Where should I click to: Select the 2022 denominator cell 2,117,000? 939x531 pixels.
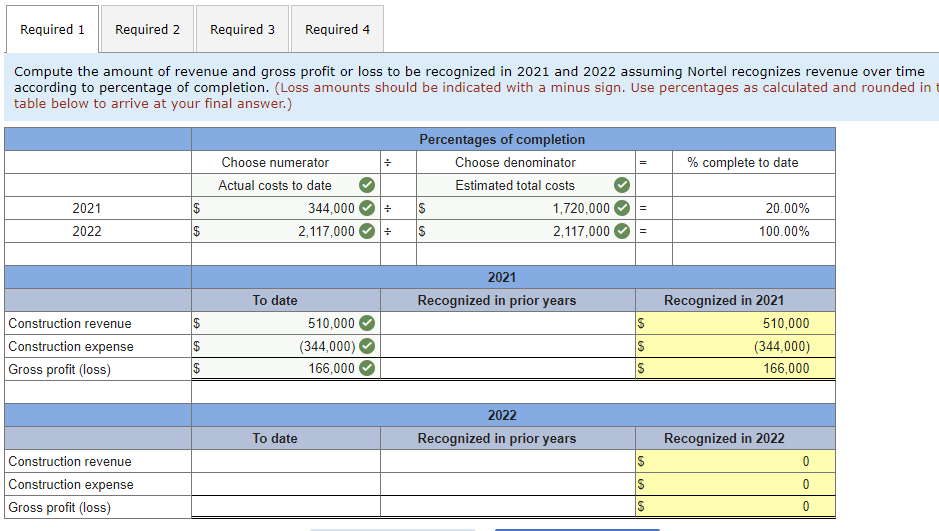tap(526, 230)
